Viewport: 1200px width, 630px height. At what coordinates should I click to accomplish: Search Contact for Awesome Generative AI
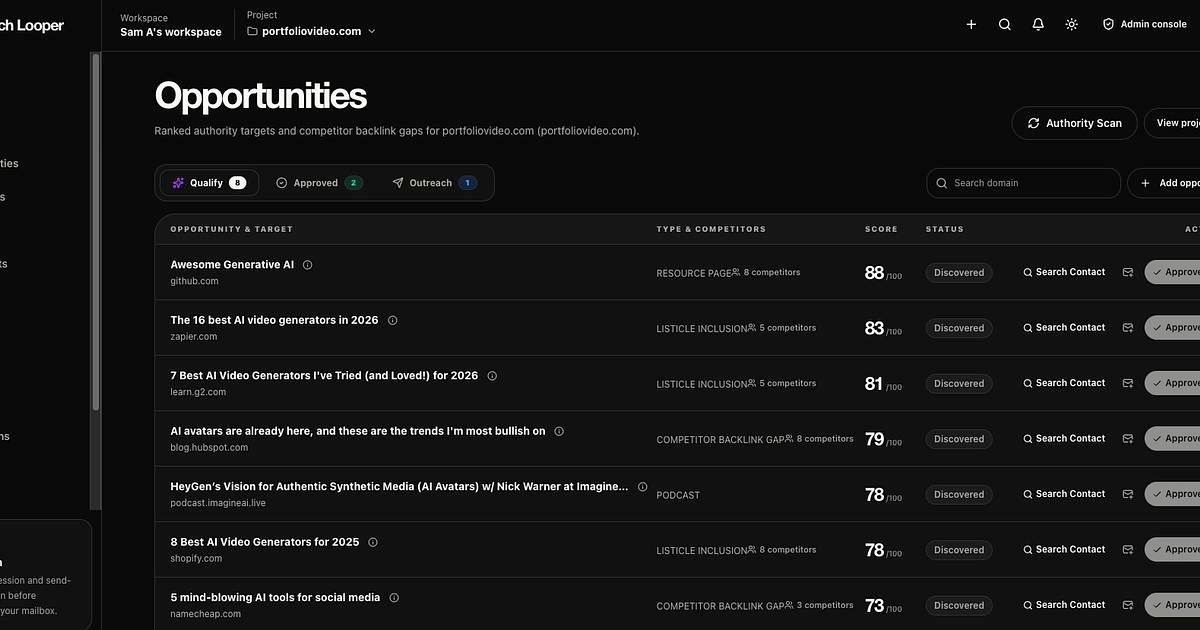[1064, 272]
